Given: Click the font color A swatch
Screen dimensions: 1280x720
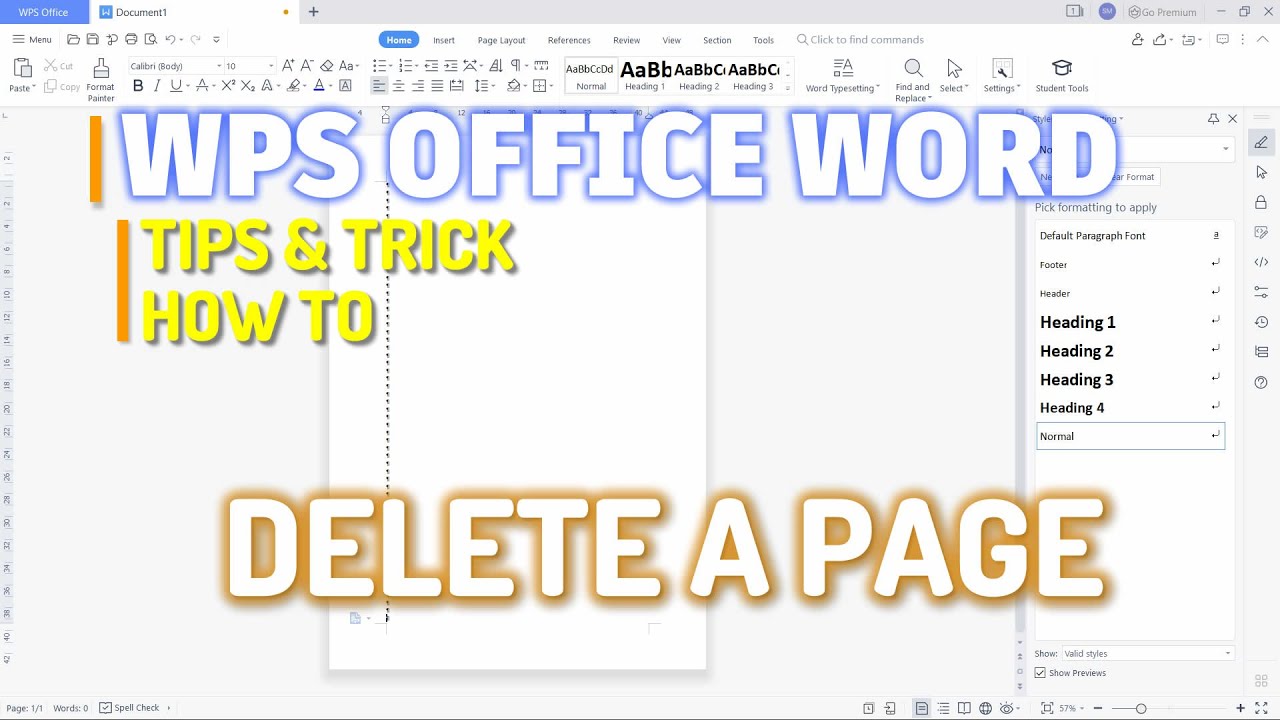Looking at the screenshot, I should tap(319, 86).
